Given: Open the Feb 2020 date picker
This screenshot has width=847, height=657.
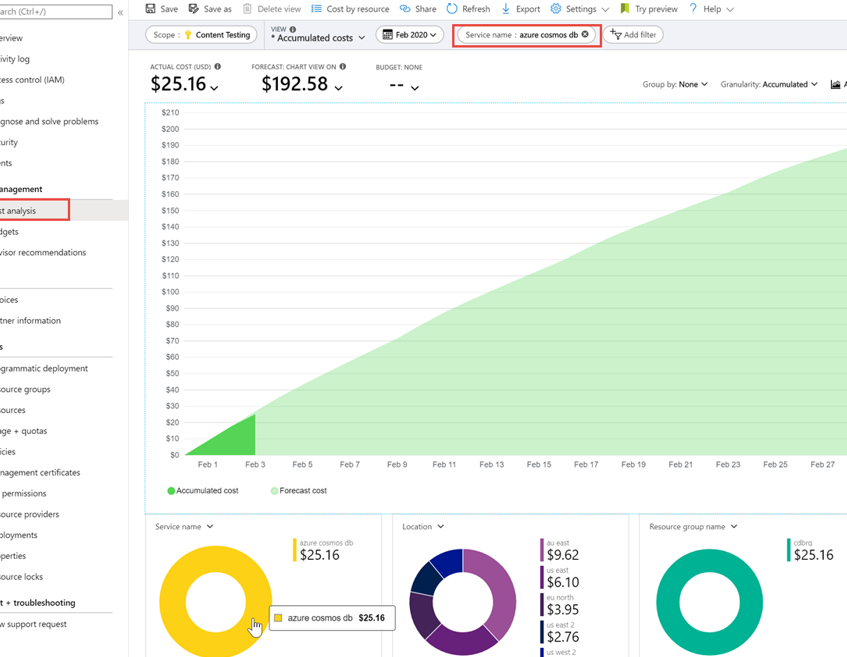Looking at the screenshot, I should coord(410,34).
